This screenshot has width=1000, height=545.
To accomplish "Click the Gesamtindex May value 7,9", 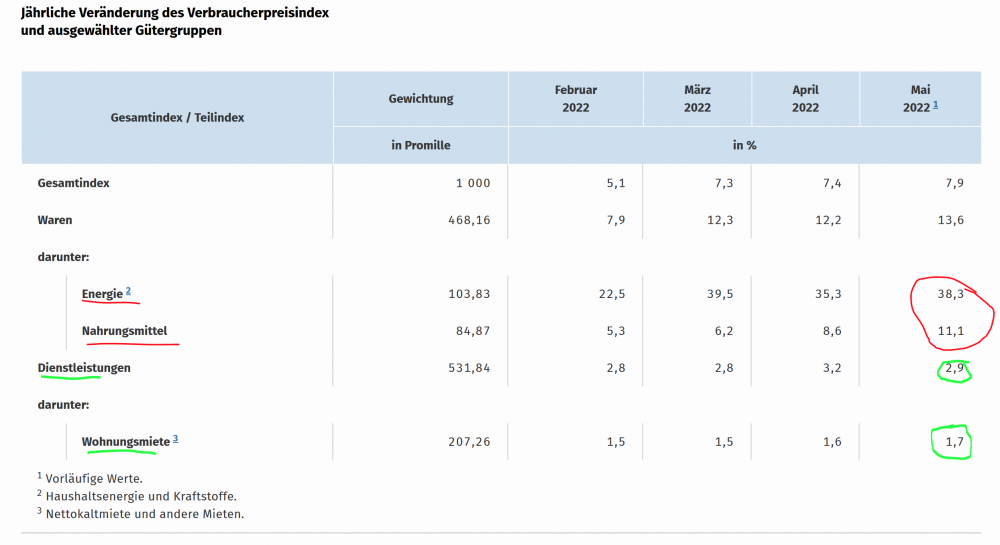I will [x=953, y=183].
